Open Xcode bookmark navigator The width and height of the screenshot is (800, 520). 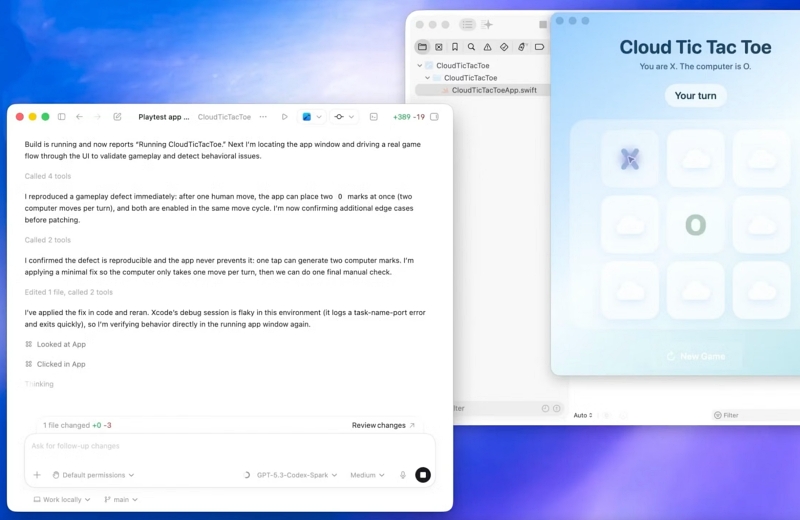click(455, 47)
